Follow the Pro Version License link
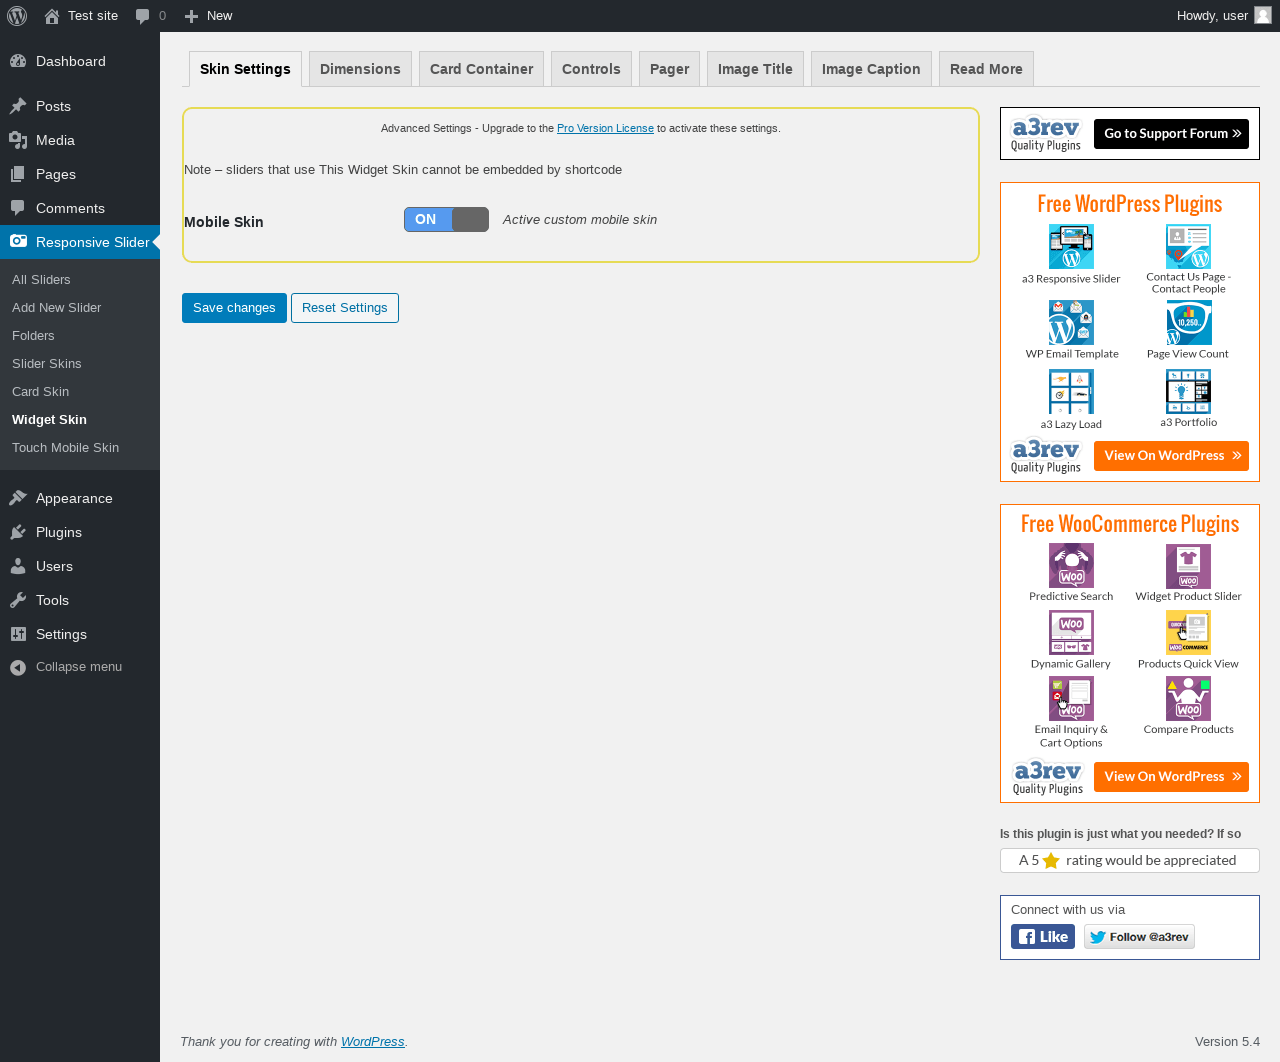Screen dimensions: 1280x1062 (605, 128)
